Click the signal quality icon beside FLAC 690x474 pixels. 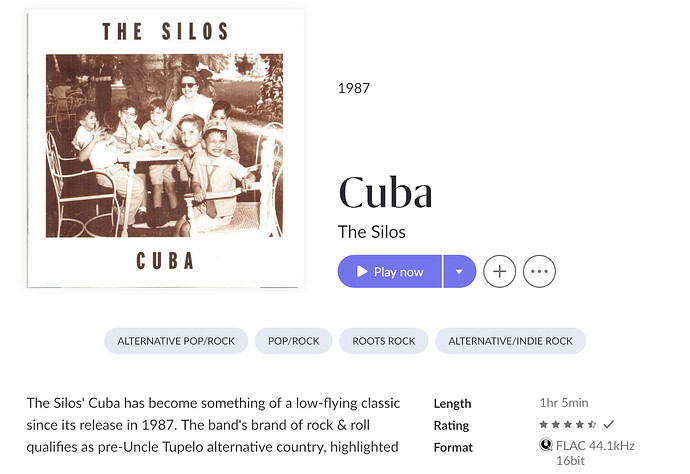546,445
